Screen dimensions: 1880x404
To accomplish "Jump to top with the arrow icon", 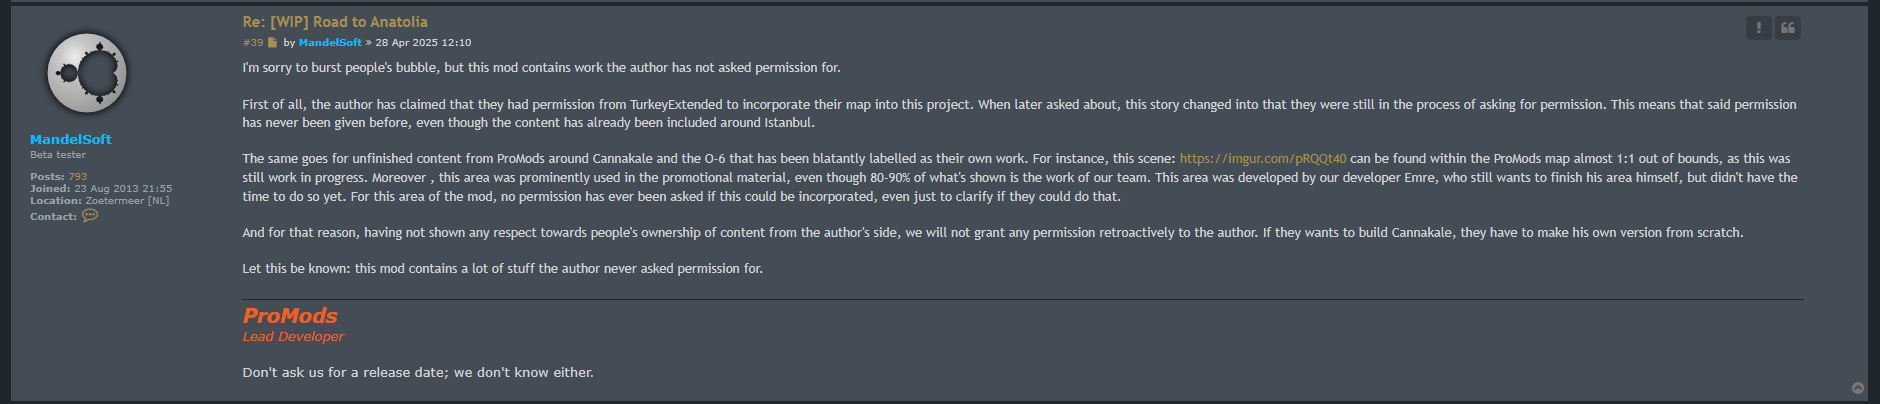I will 1858,388.
